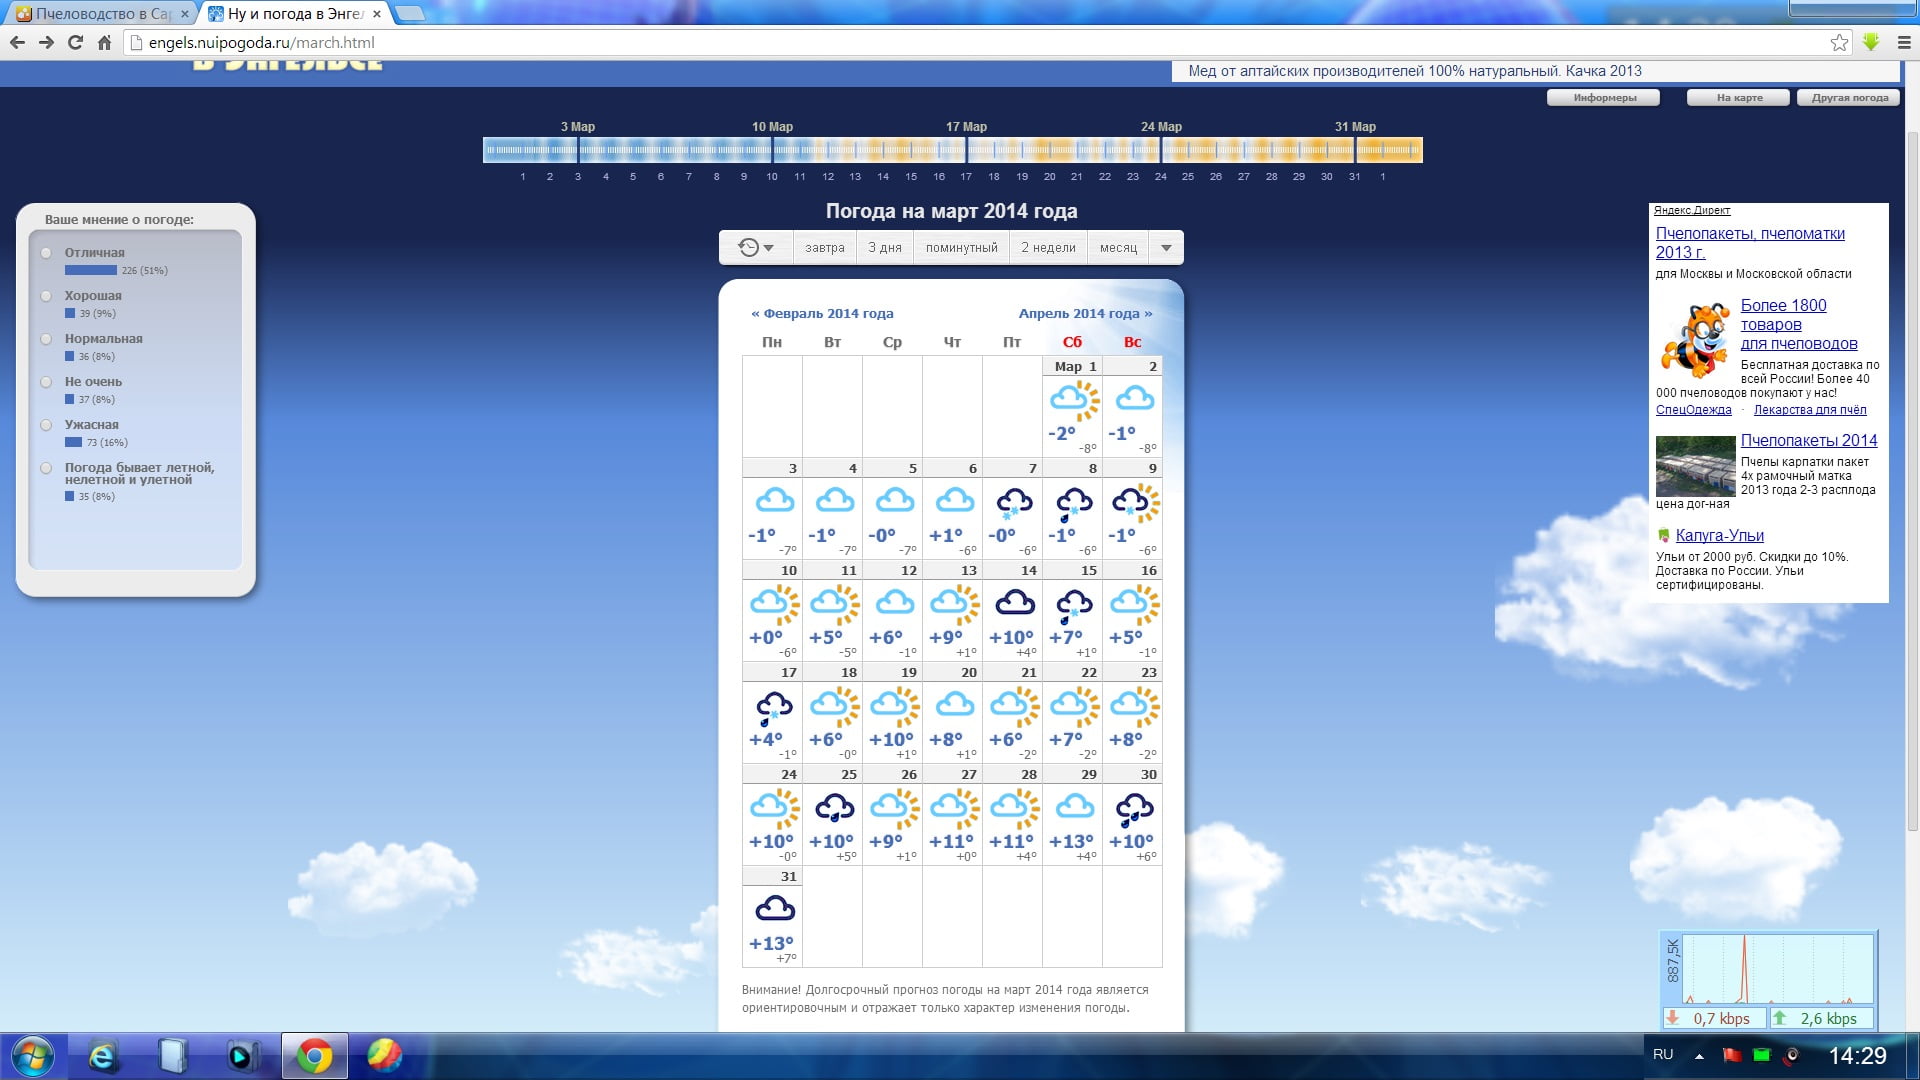
Task: Click the browser reload page icon
Action: coord(75,42)
